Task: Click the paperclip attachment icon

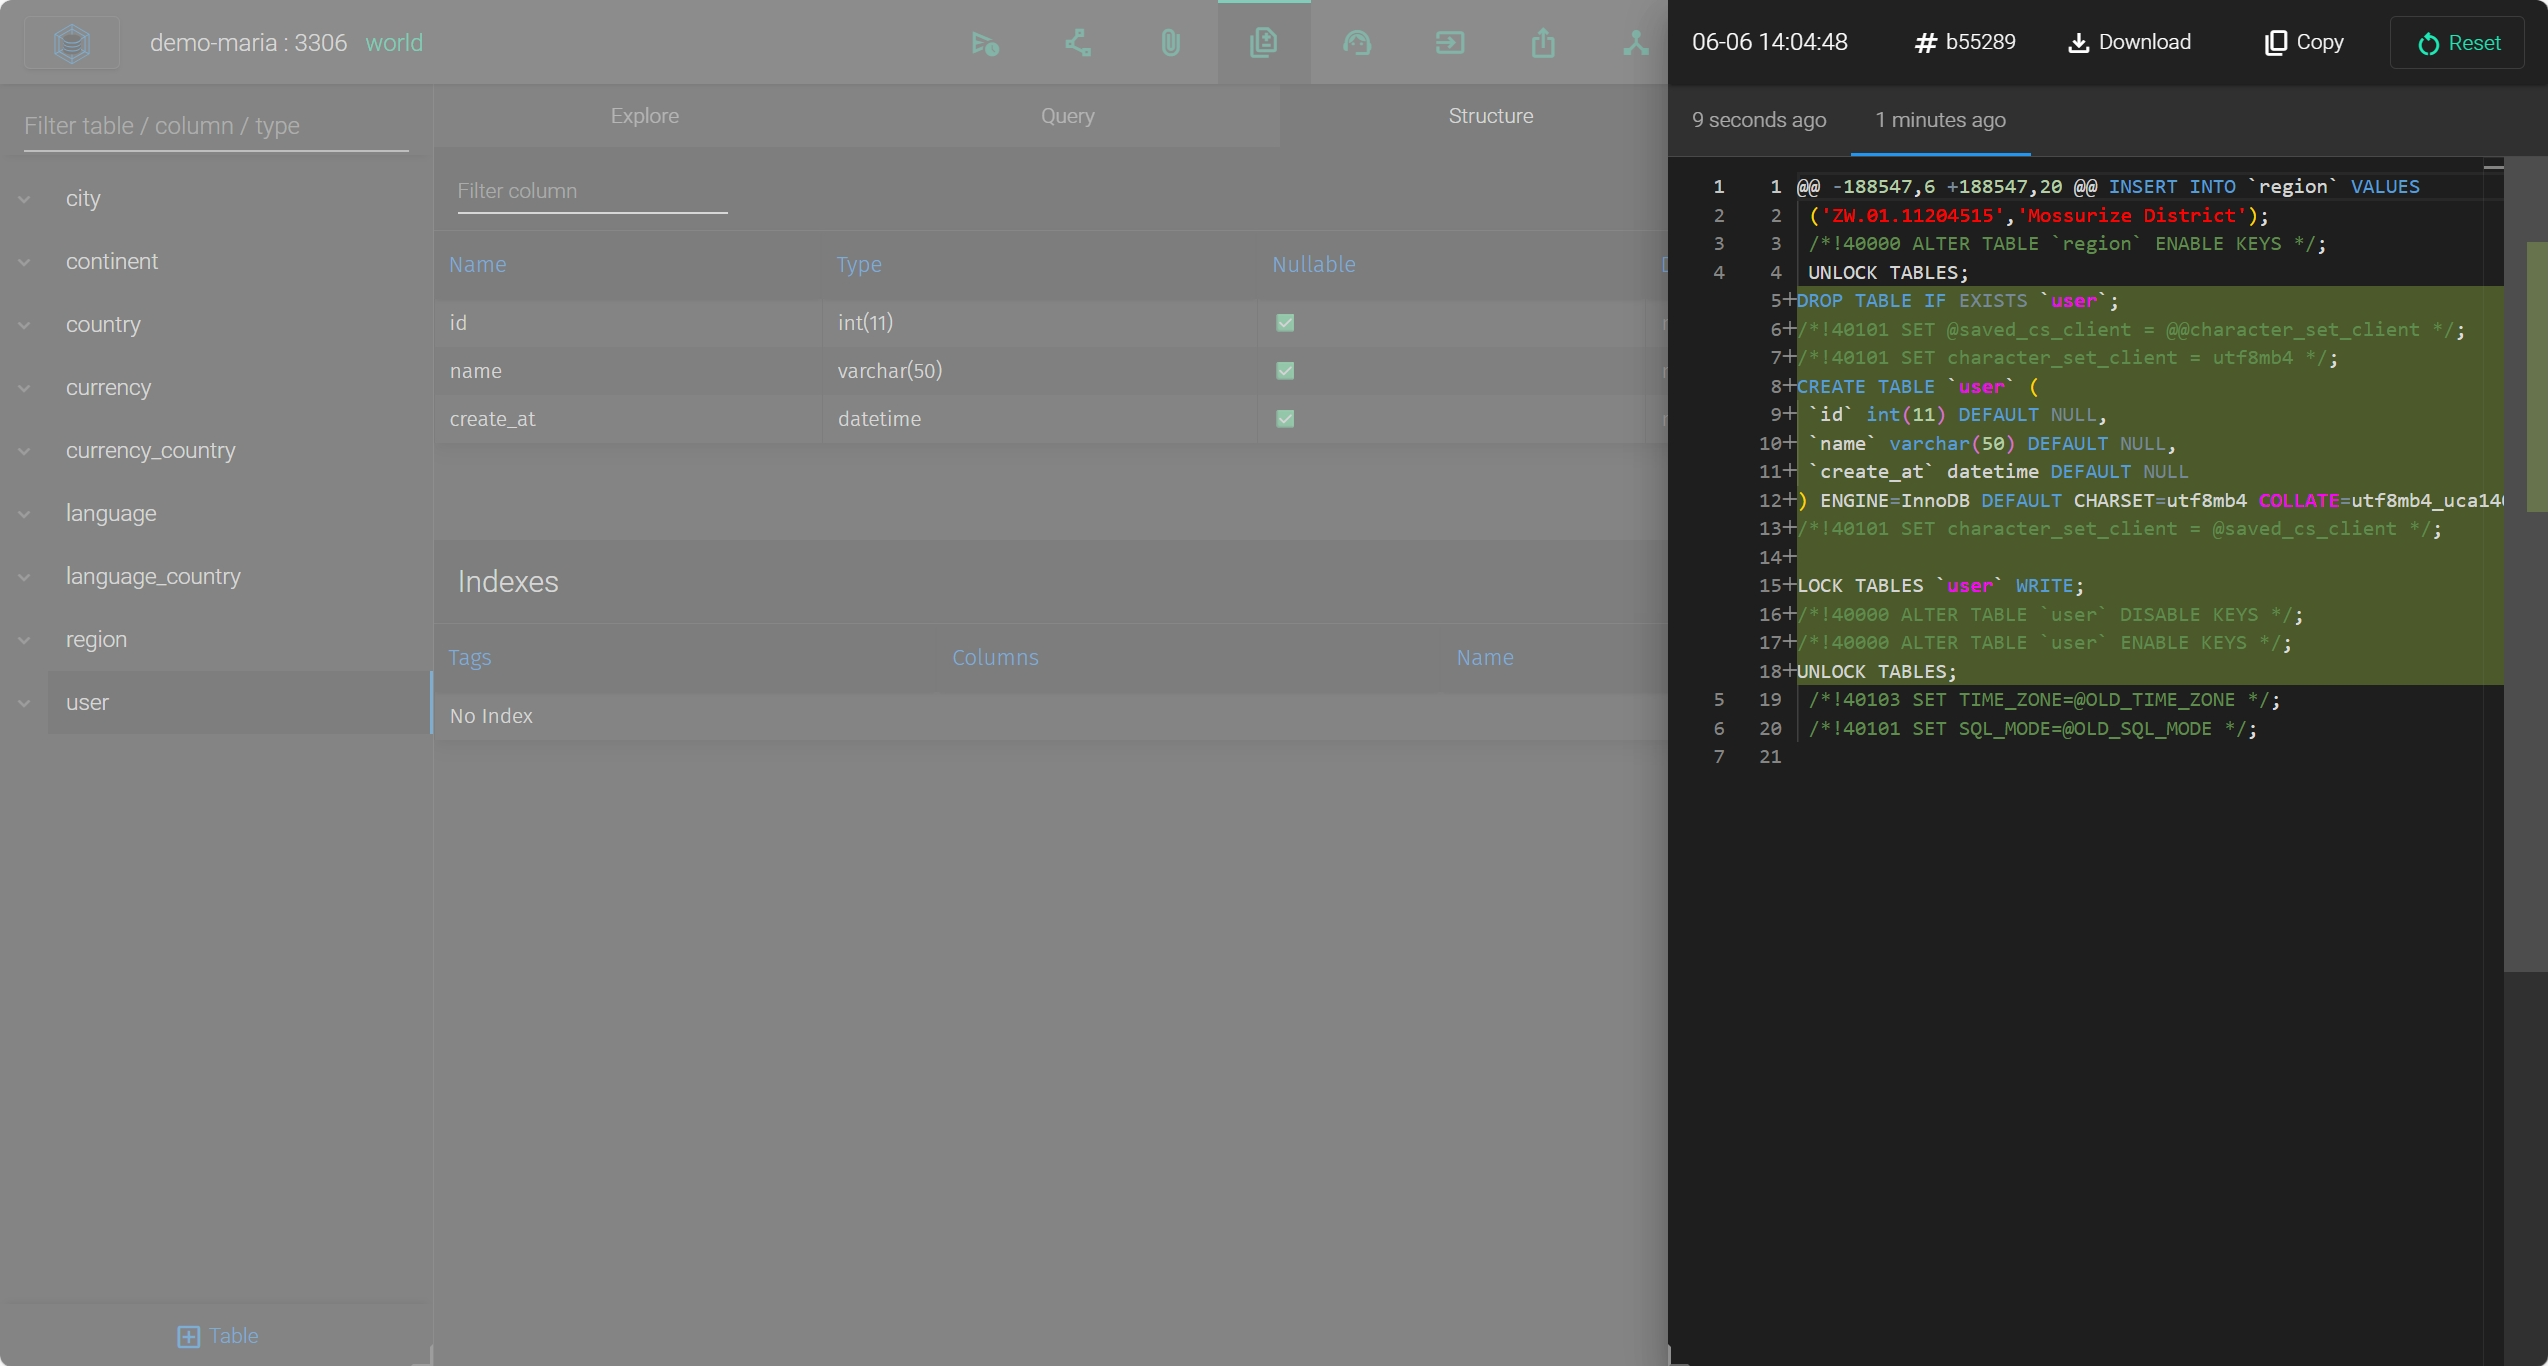Action: [x=1170, y=43]
